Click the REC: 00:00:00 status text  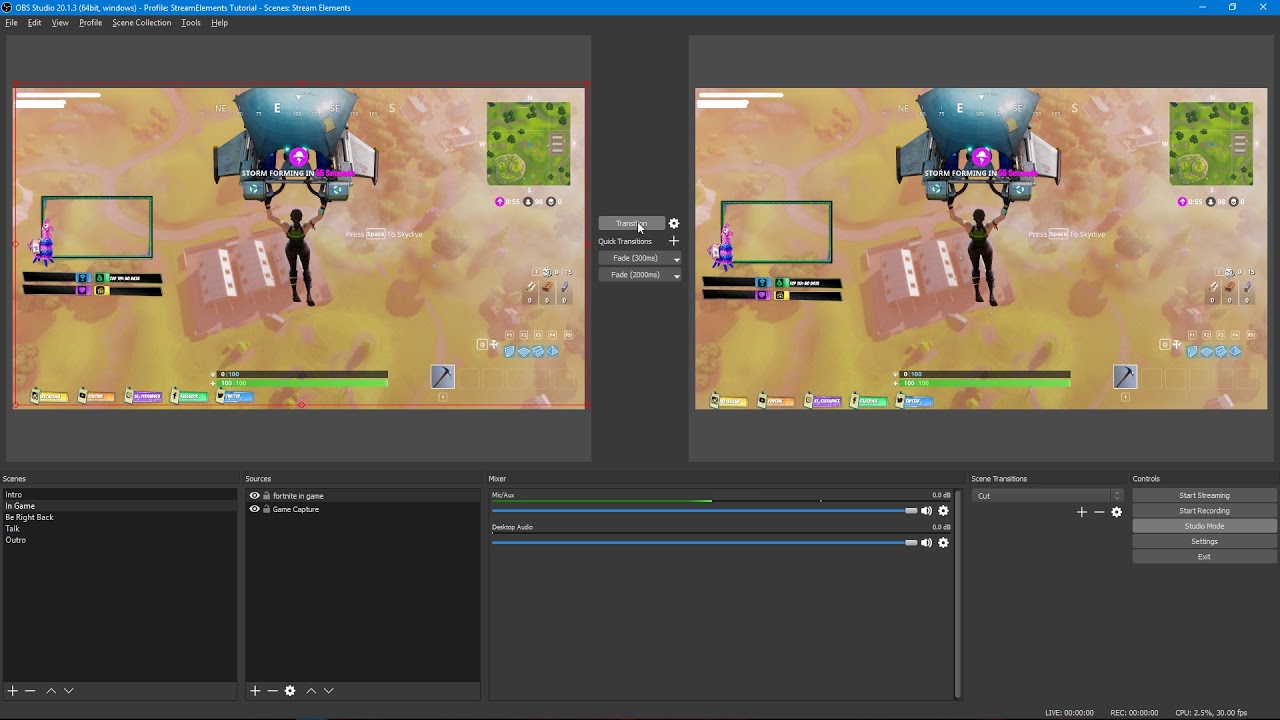[x=1134, y=713]
